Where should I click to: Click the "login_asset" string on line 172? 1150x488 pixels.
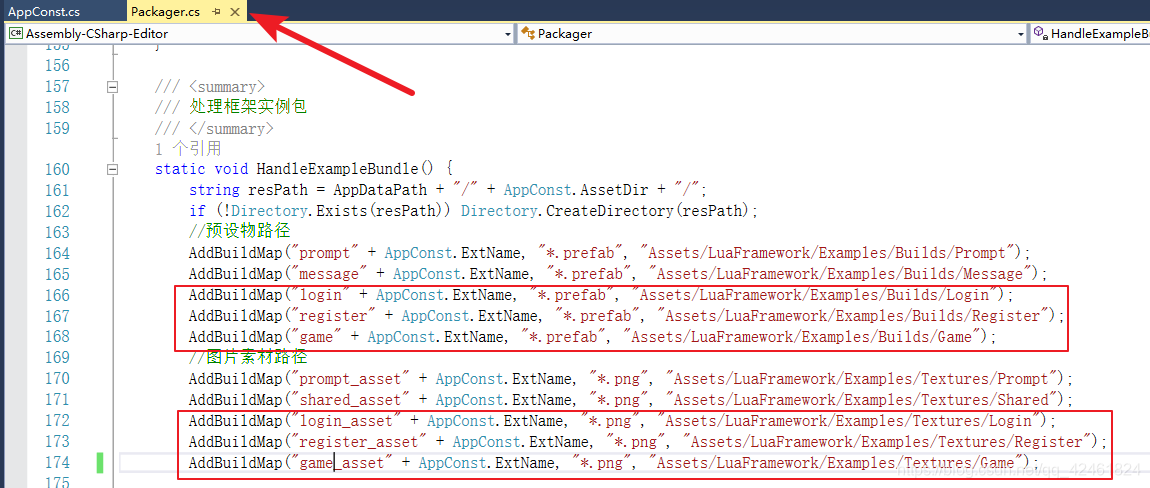pos(344,420)
